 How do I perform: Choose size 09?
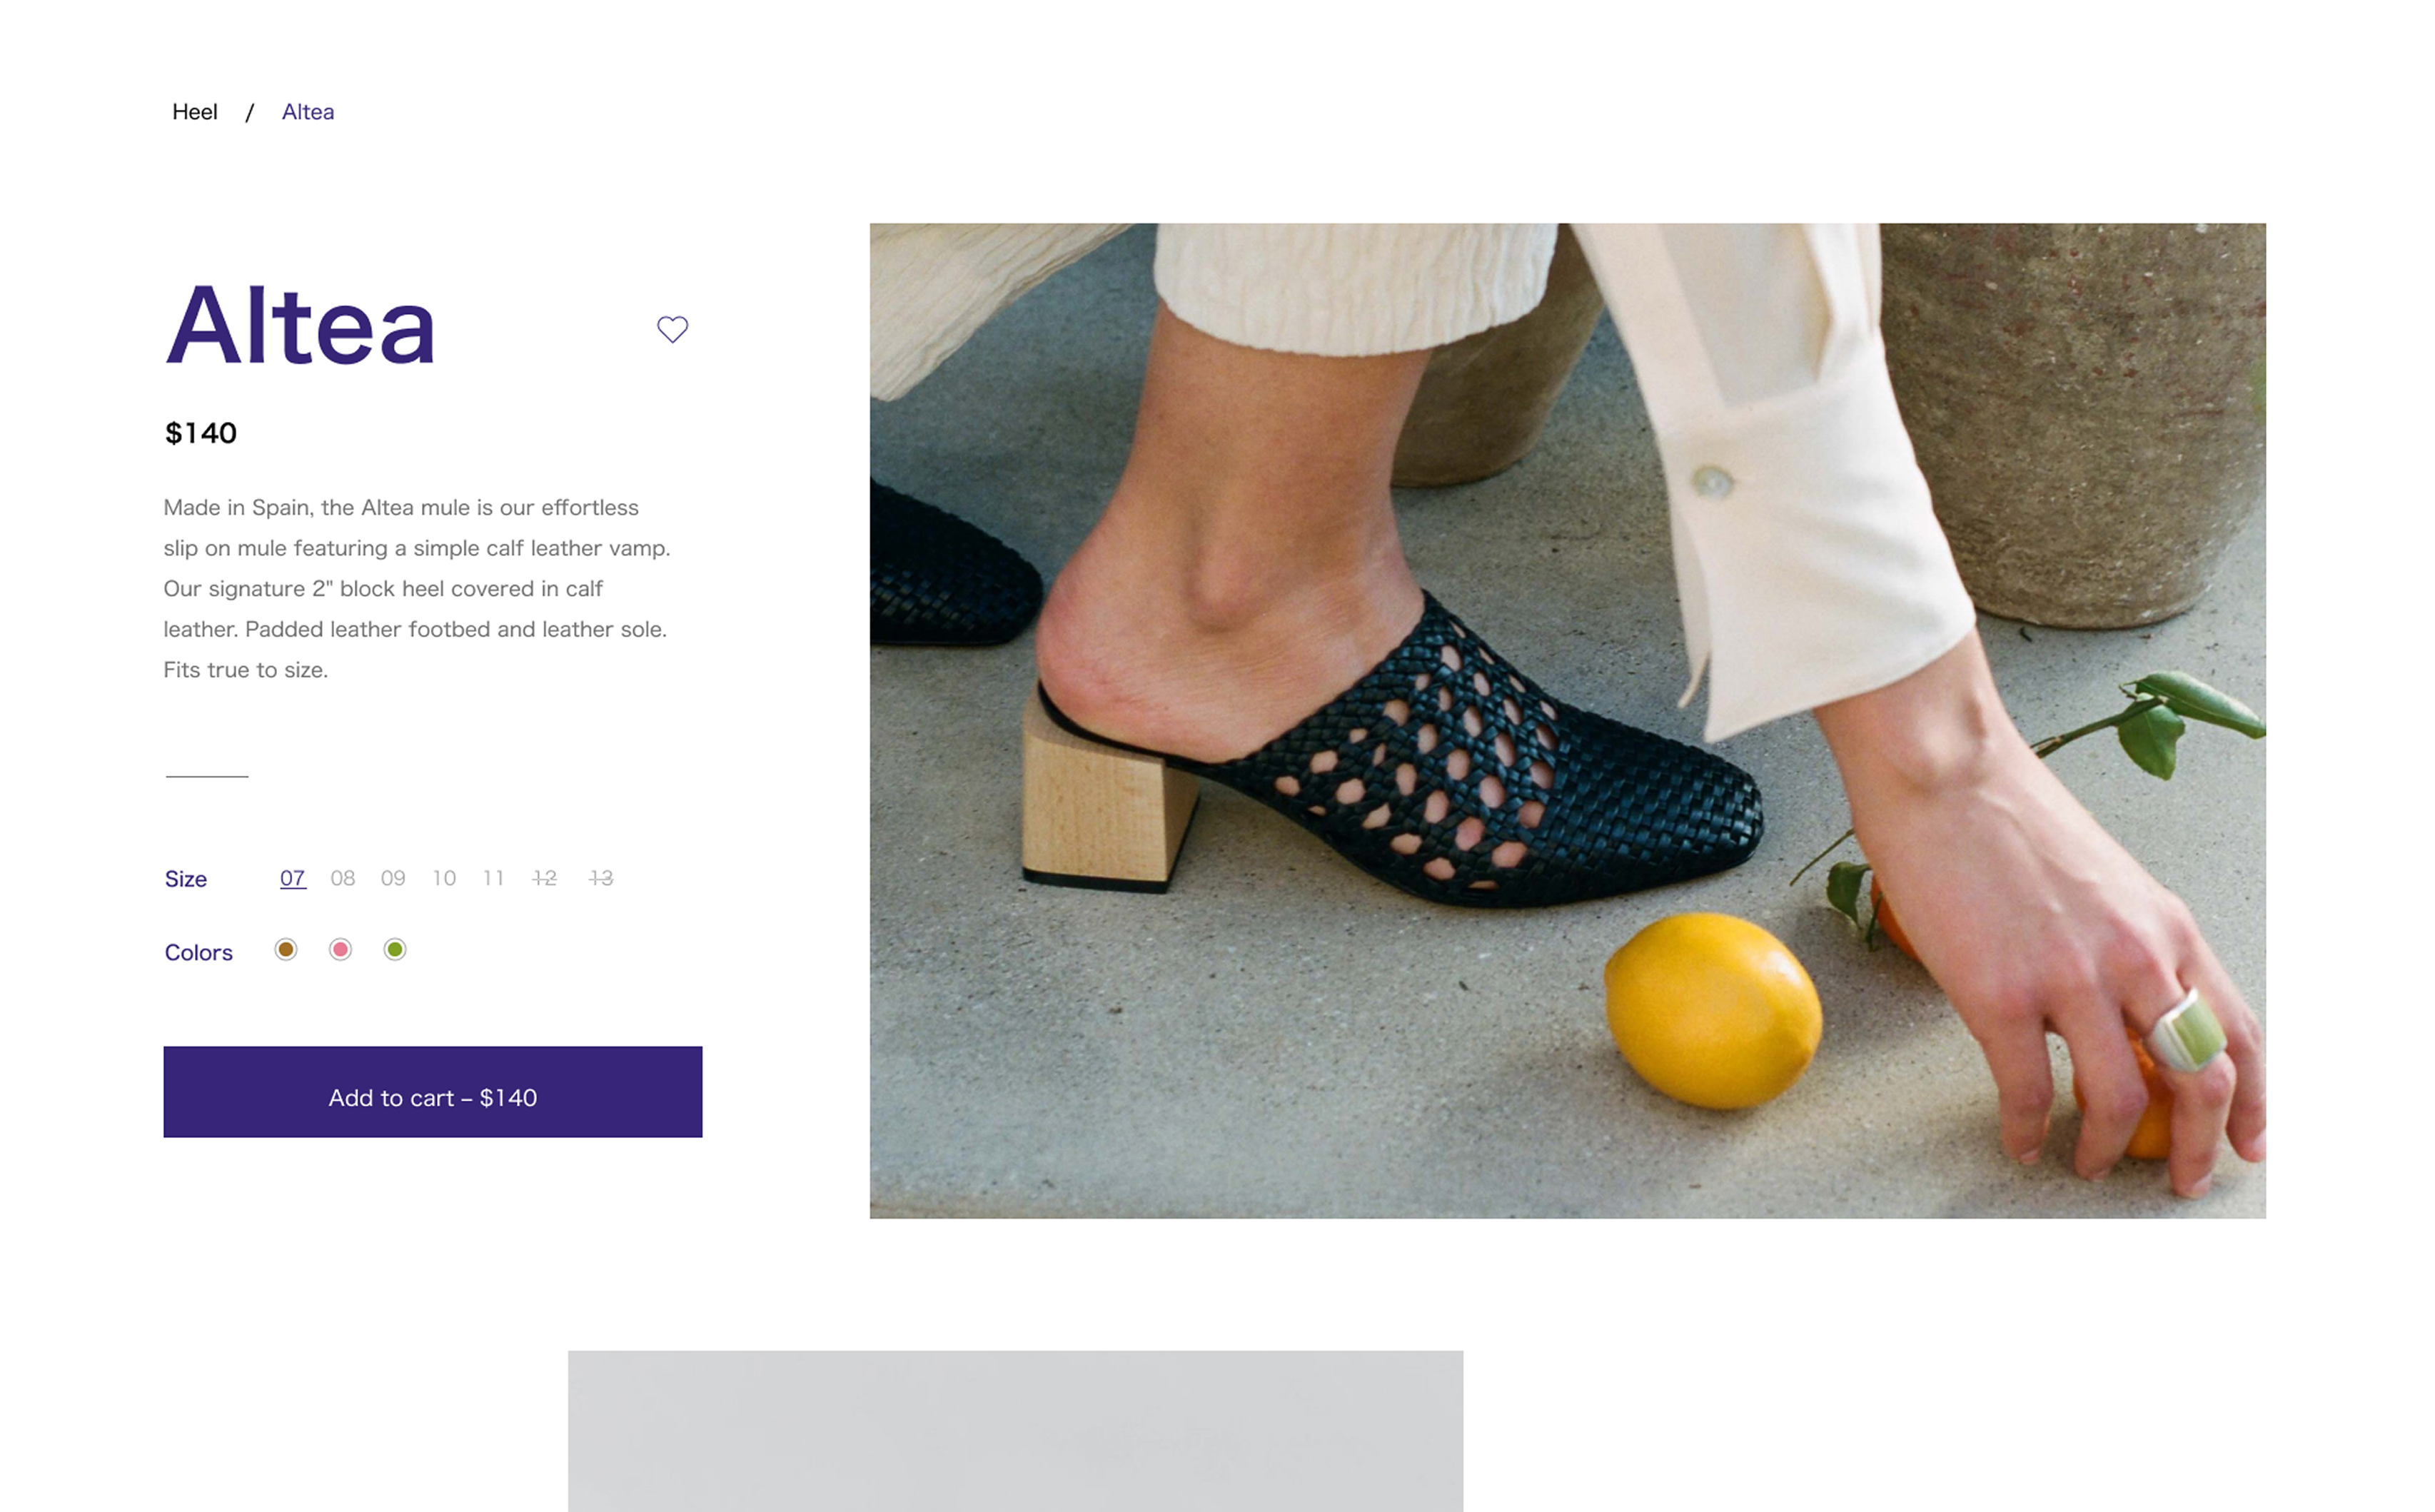pyautogui.click(x=393, y=878)
